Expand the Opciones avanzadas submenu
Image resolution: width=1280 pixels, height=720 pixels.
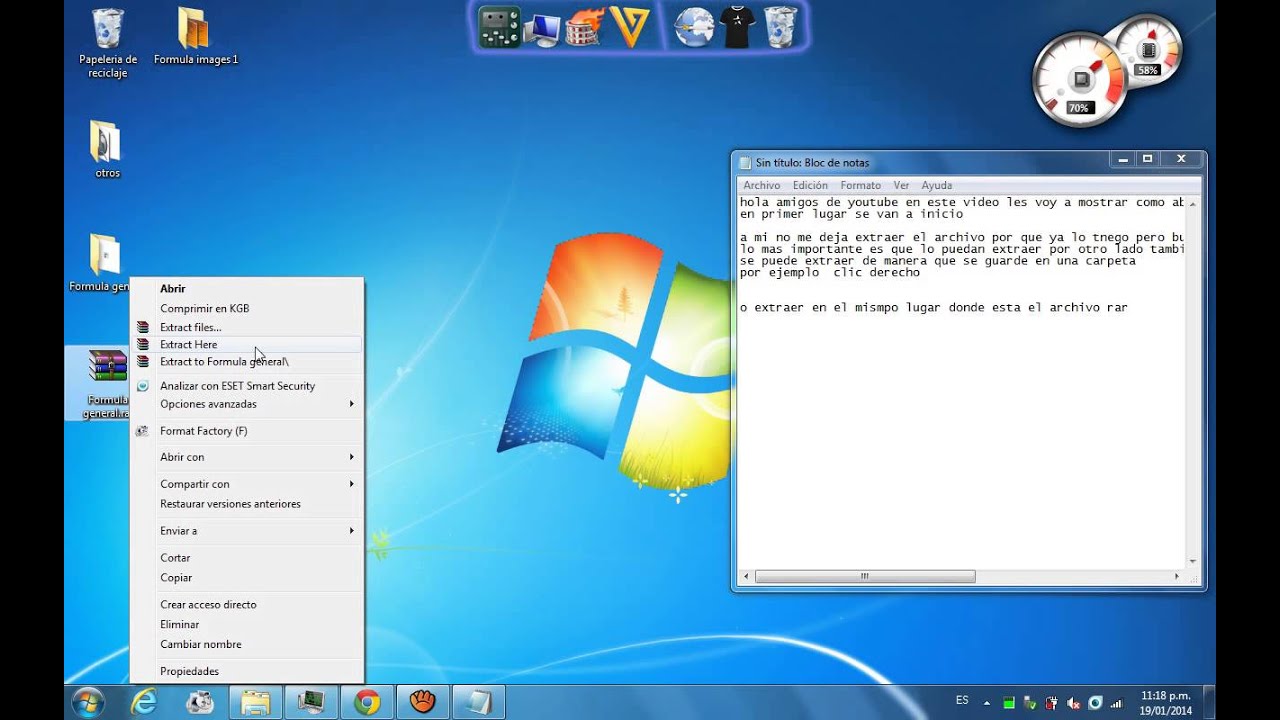point(247,404)
